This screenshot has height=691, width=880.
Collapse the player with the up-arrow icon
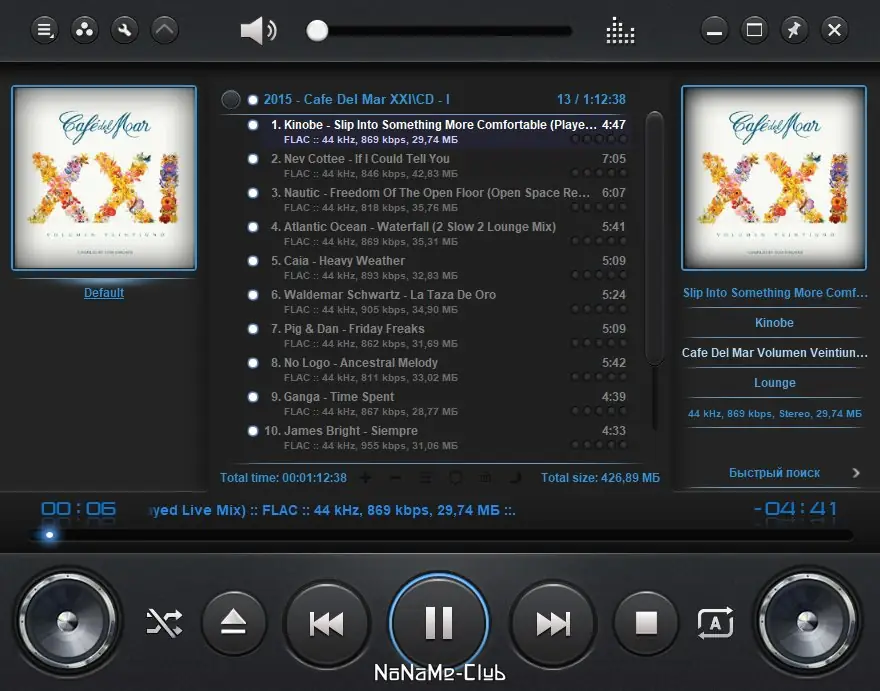[164, 30]
